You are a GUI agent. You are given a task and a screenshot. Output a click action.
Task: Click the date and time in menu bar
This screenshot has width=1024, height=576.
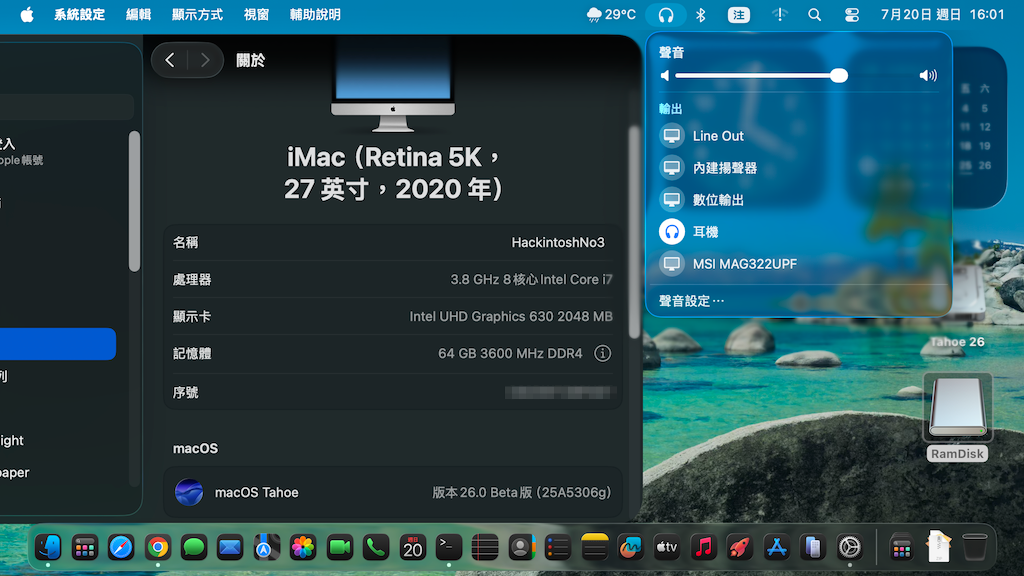point(942,14)
